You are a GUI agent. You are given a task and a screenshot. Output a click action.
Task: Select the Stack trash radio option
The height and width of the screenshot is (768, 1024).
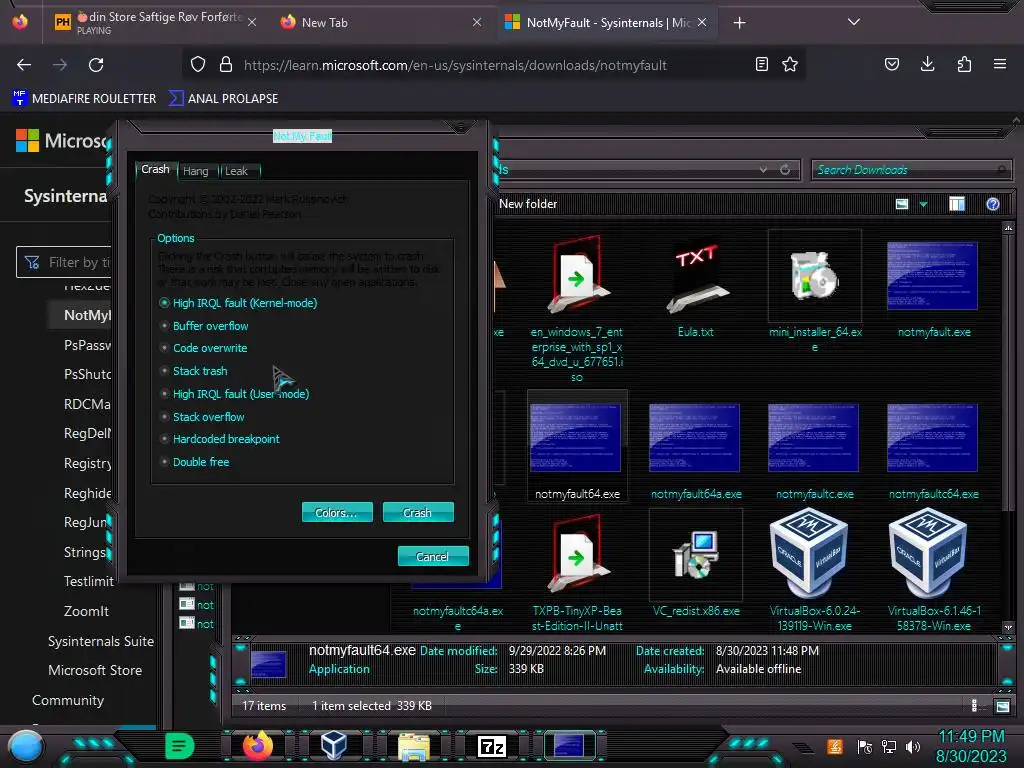(x=194, y=371)
